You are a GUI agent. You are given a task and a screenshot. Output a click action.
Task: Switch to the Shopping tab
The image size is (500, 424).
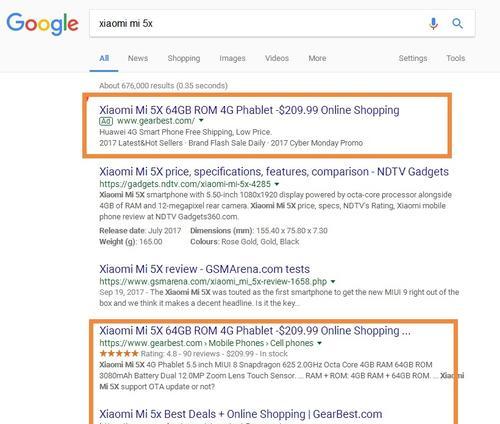pos(184,58)
